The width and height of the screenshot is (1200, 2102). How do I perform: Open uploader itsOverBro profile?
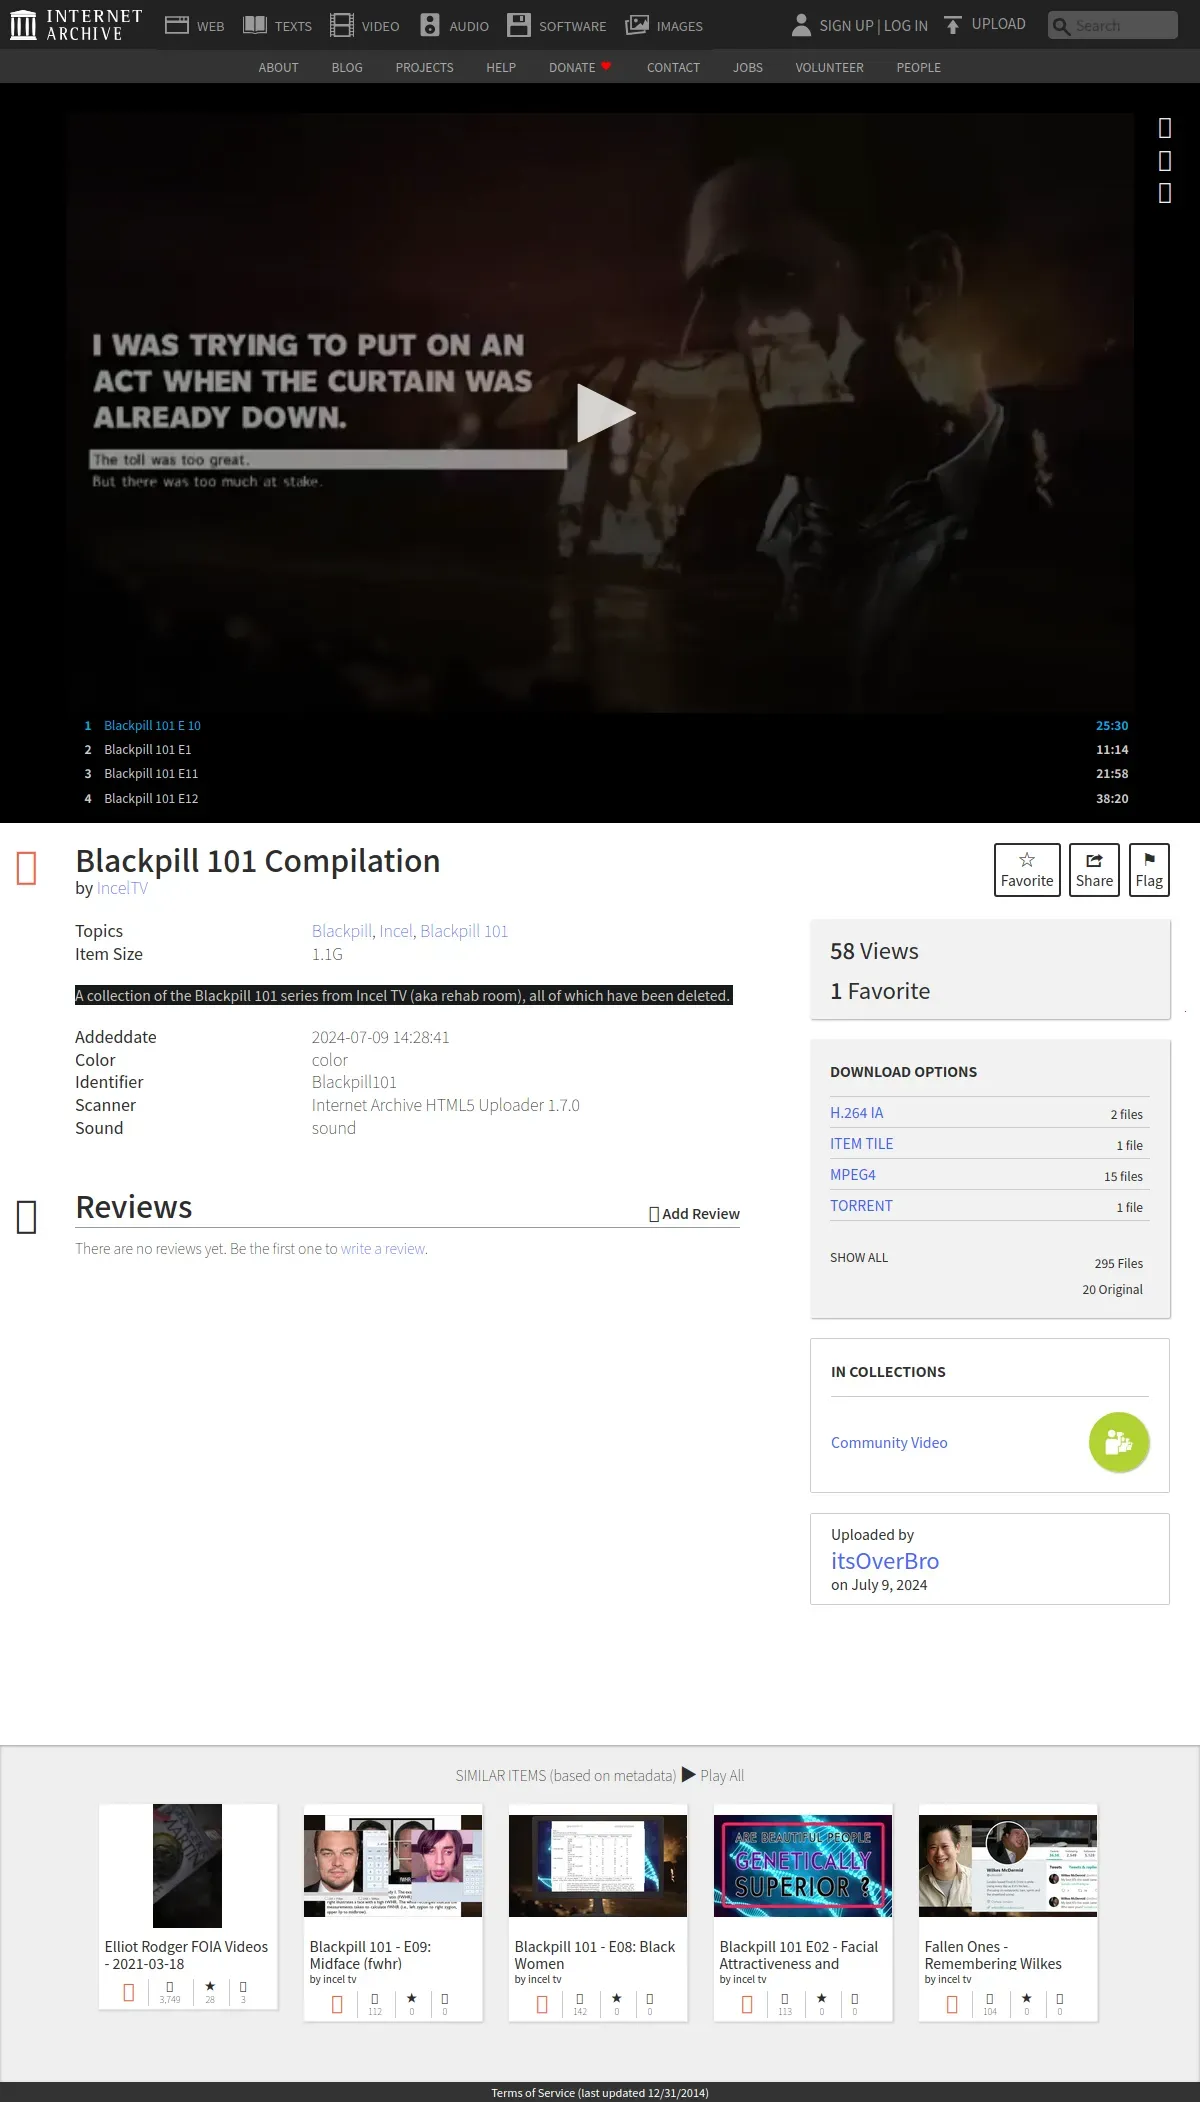pos(885,1561)
